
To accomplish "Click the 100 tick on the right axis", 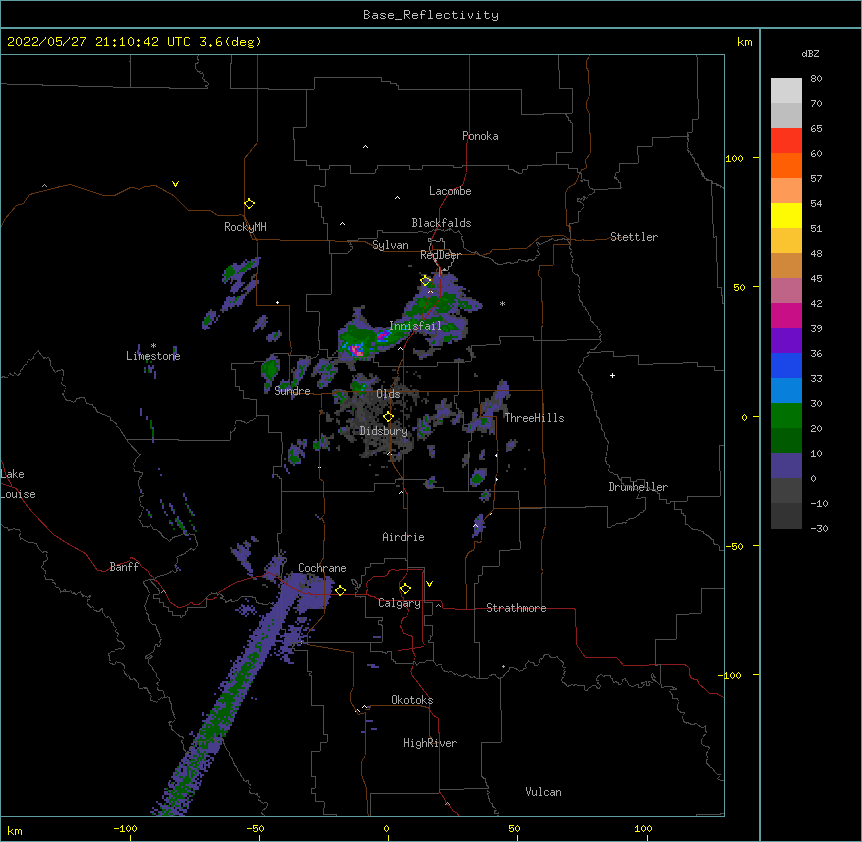I will [734, 158].
